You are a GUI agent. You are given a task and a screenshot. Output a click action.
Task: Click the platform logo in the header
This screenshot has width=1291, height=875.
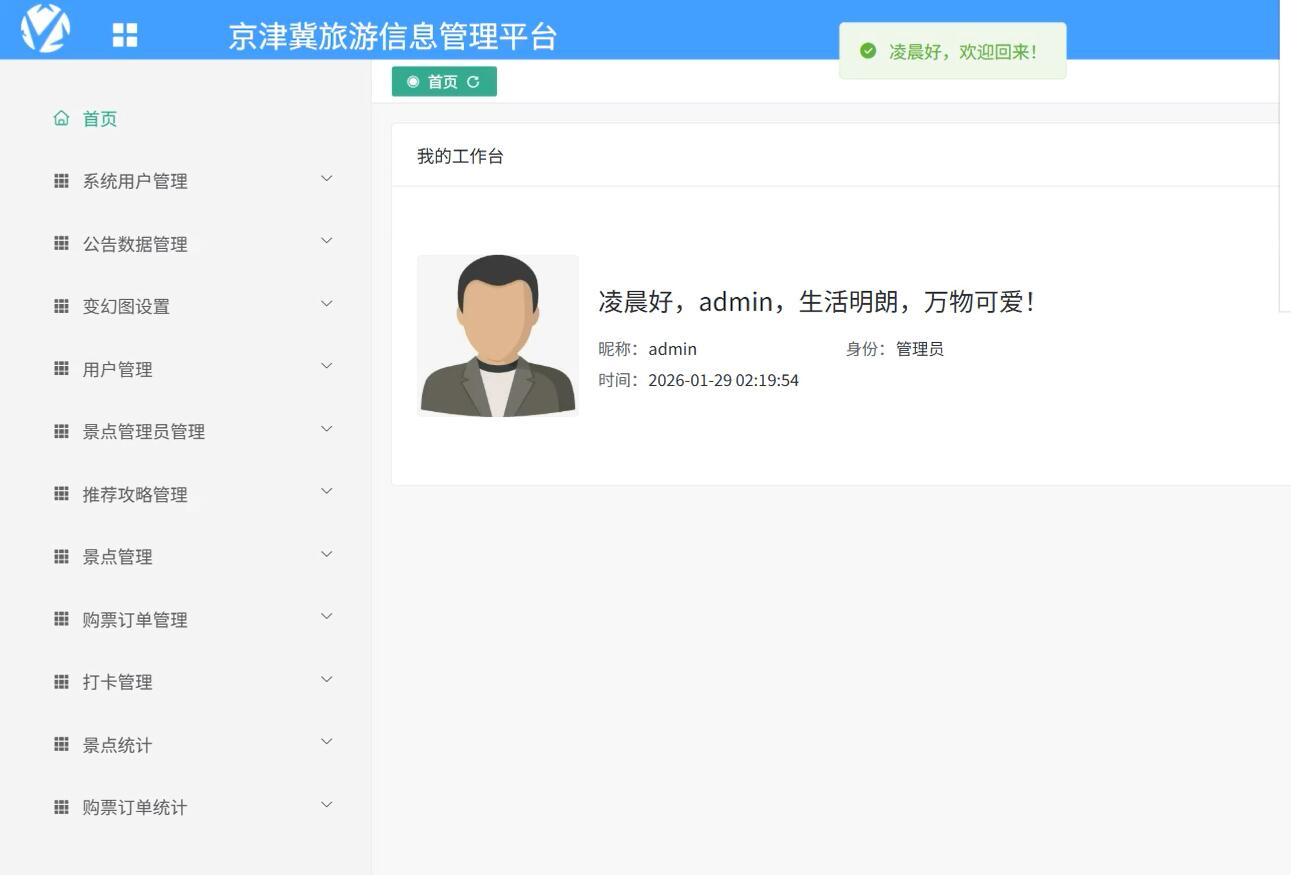[46, 29]
